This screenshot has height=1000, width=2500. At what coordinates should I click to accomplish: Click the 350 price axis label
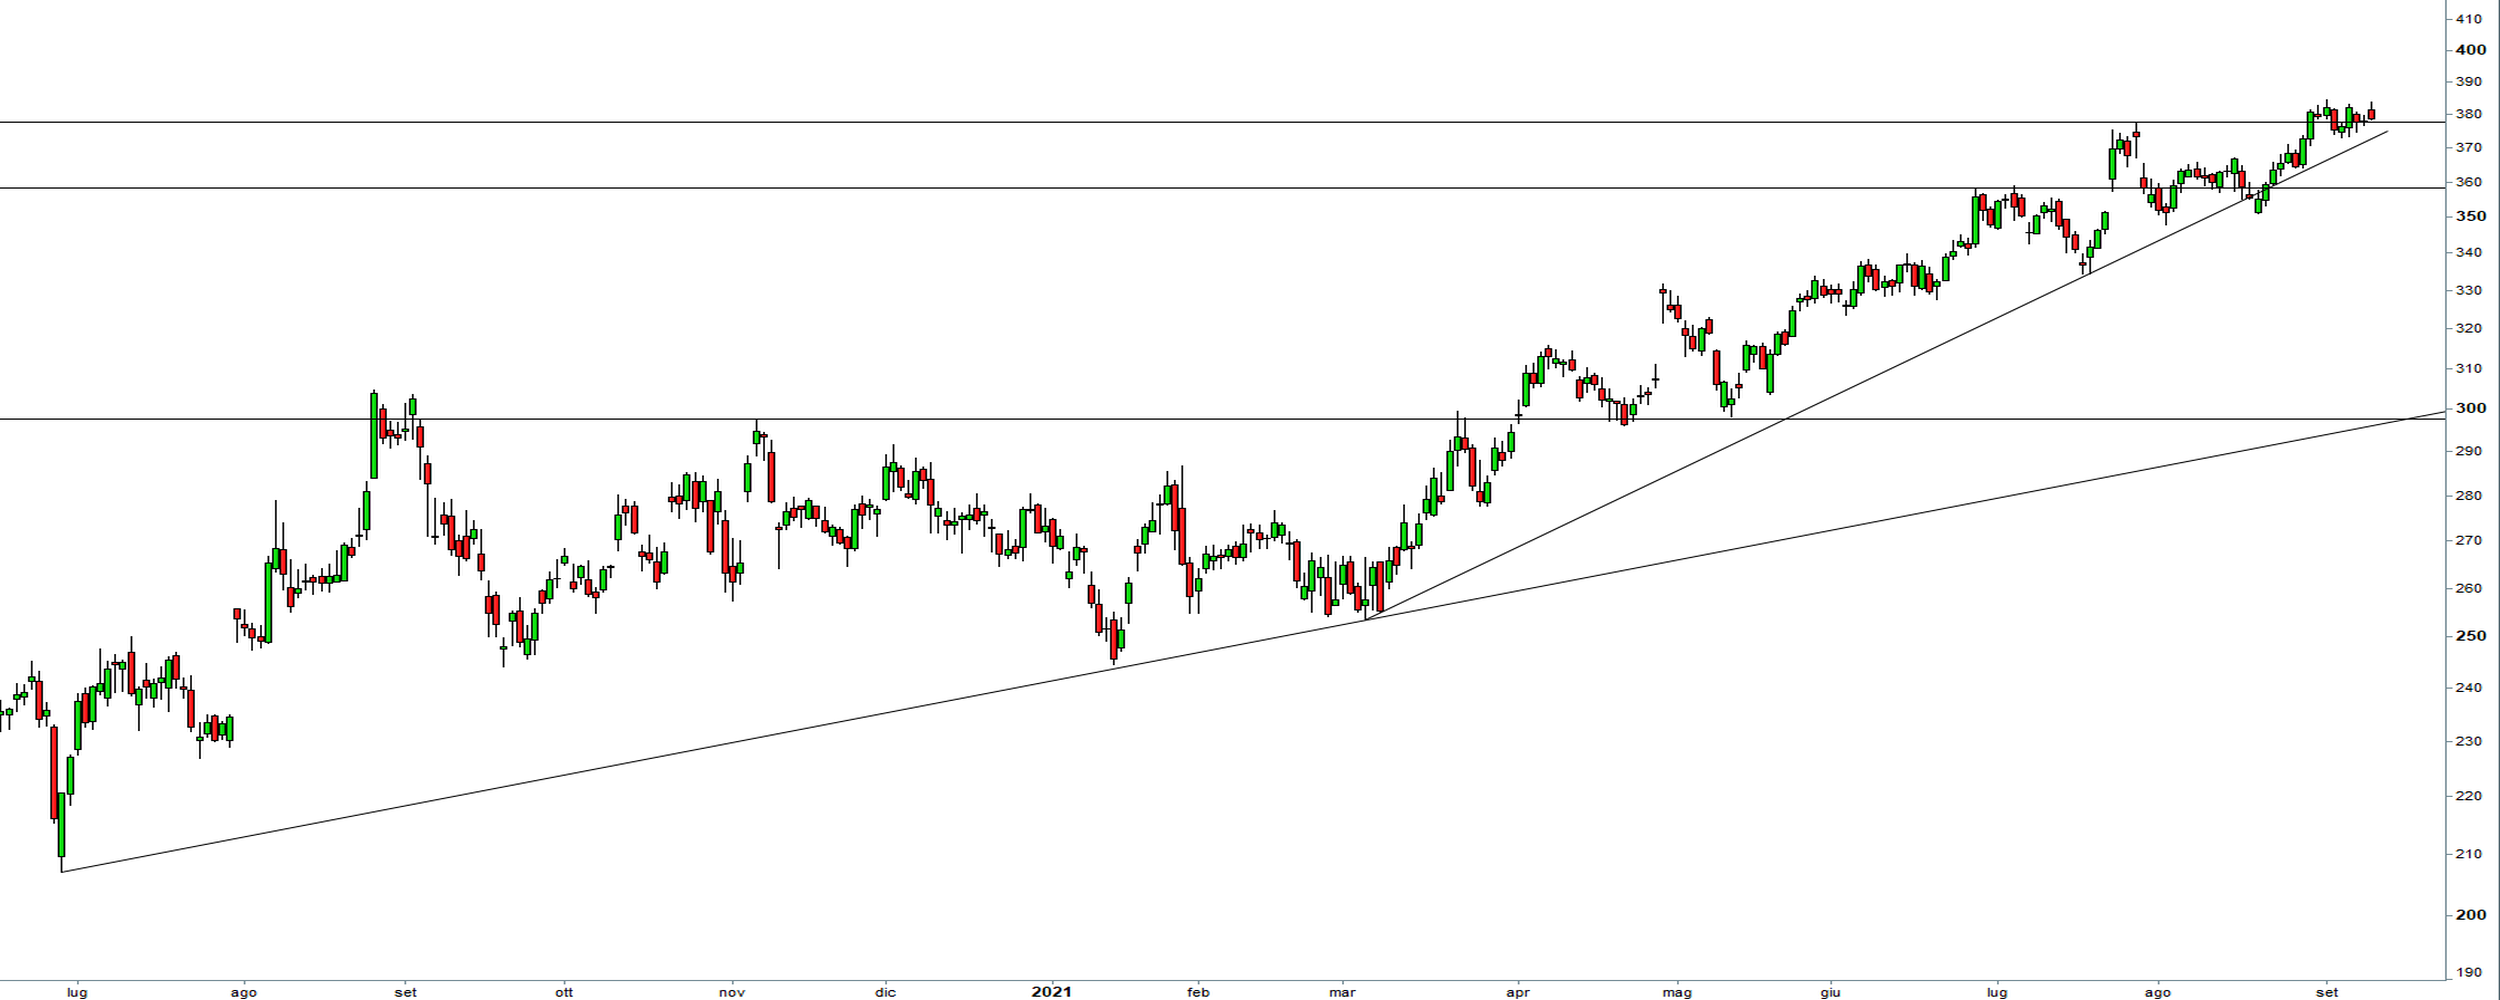click(x=2470, y=216)
